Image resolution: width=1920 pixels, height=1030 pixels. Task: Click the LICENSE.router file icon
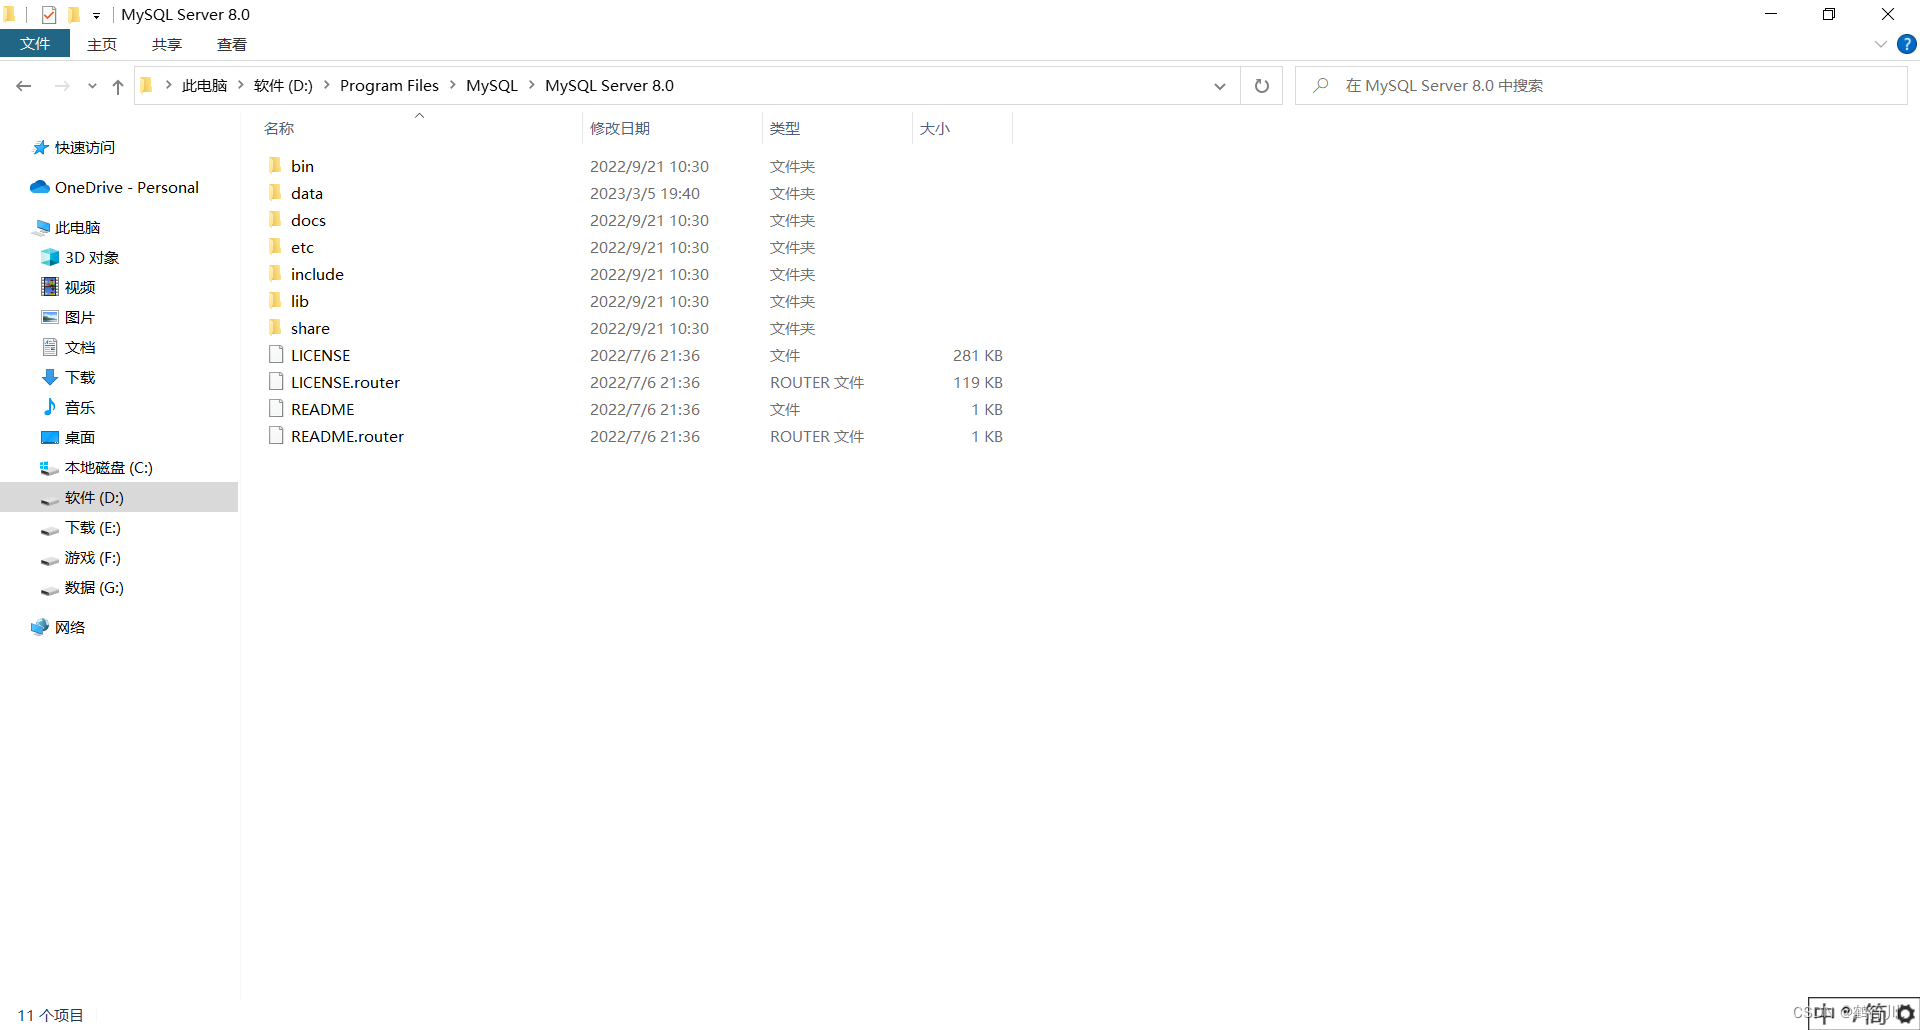click(x=276, y=381)
